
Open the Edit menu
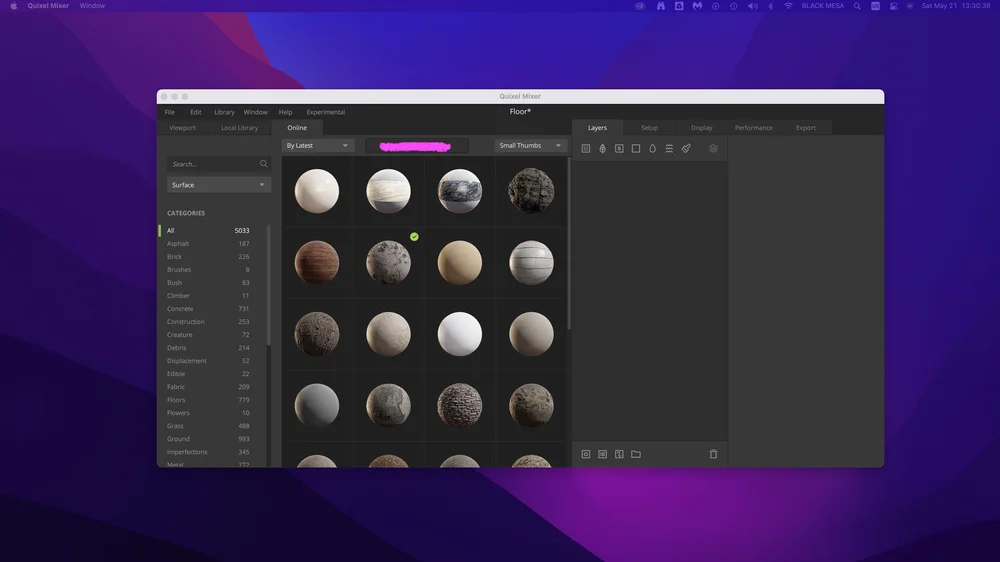(196, 112)
